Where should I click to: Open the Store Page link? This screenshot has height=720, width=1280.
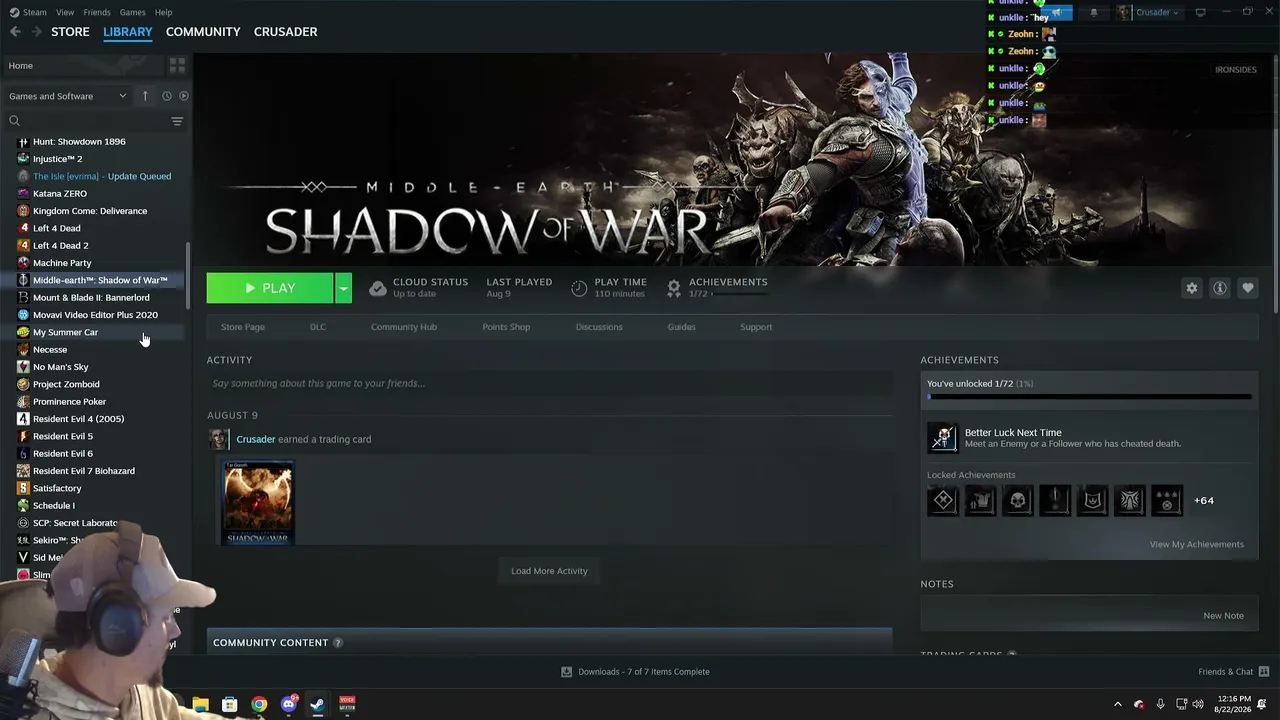click(x=243, y=327)
